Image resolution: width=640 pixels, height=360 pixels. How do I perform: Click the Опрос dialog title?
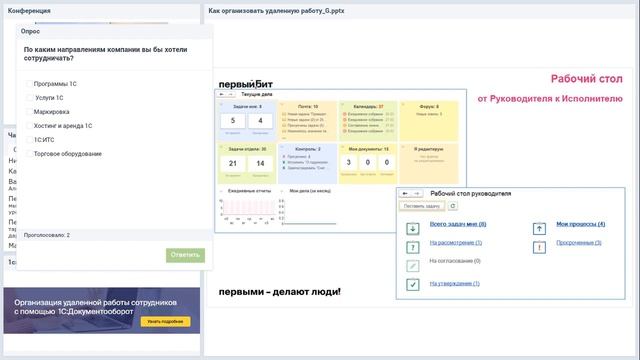tap(30, 31)
